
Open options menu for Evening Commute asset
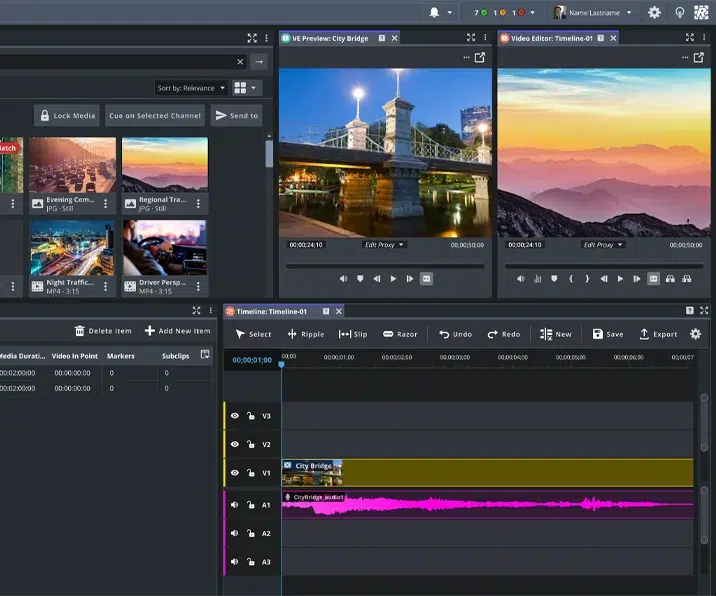105,204
